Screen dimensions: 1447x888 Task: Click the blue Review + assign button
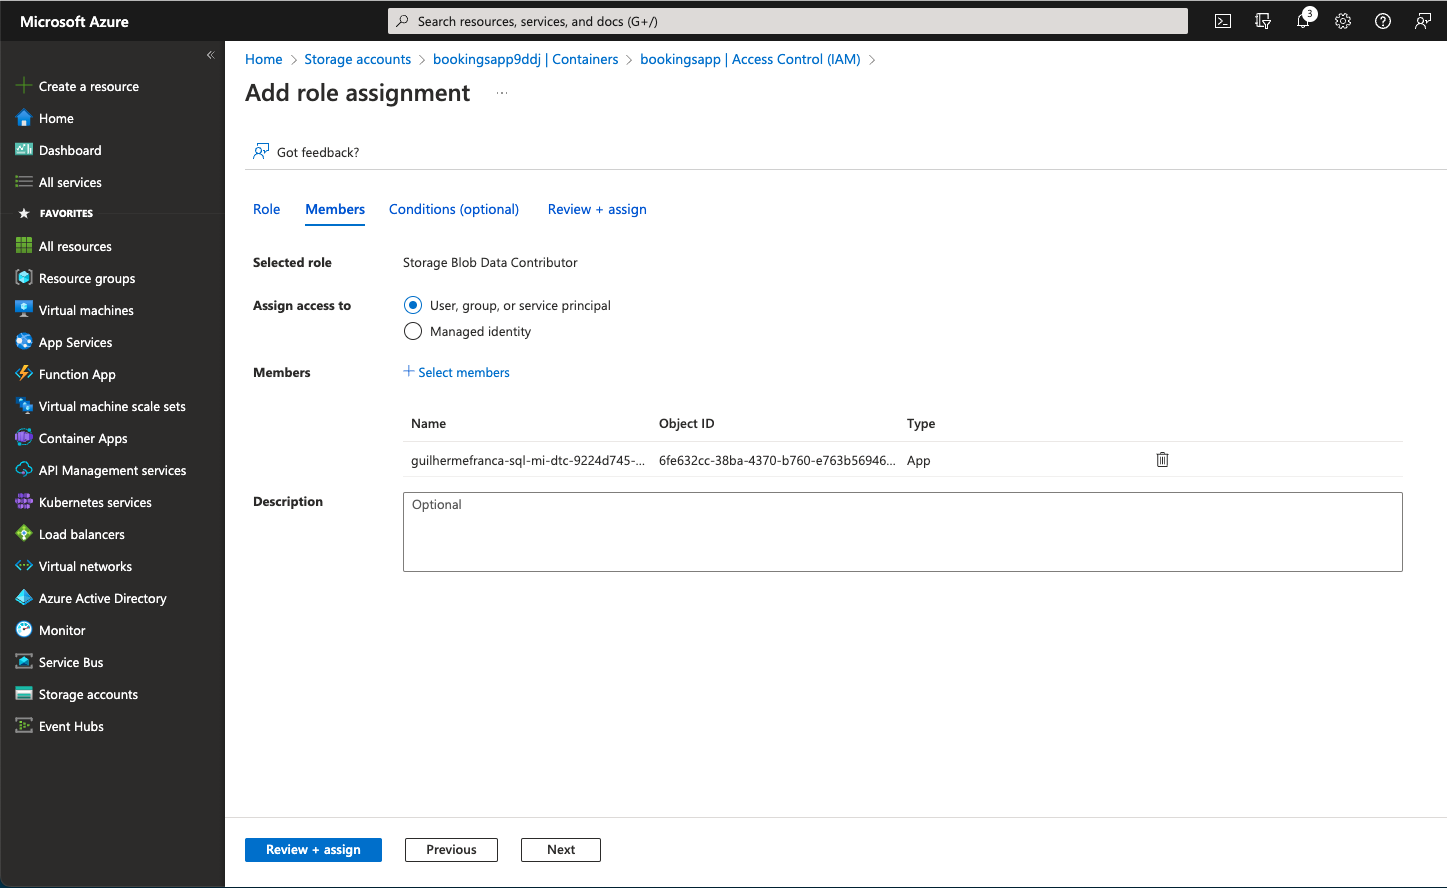point(313,850)
